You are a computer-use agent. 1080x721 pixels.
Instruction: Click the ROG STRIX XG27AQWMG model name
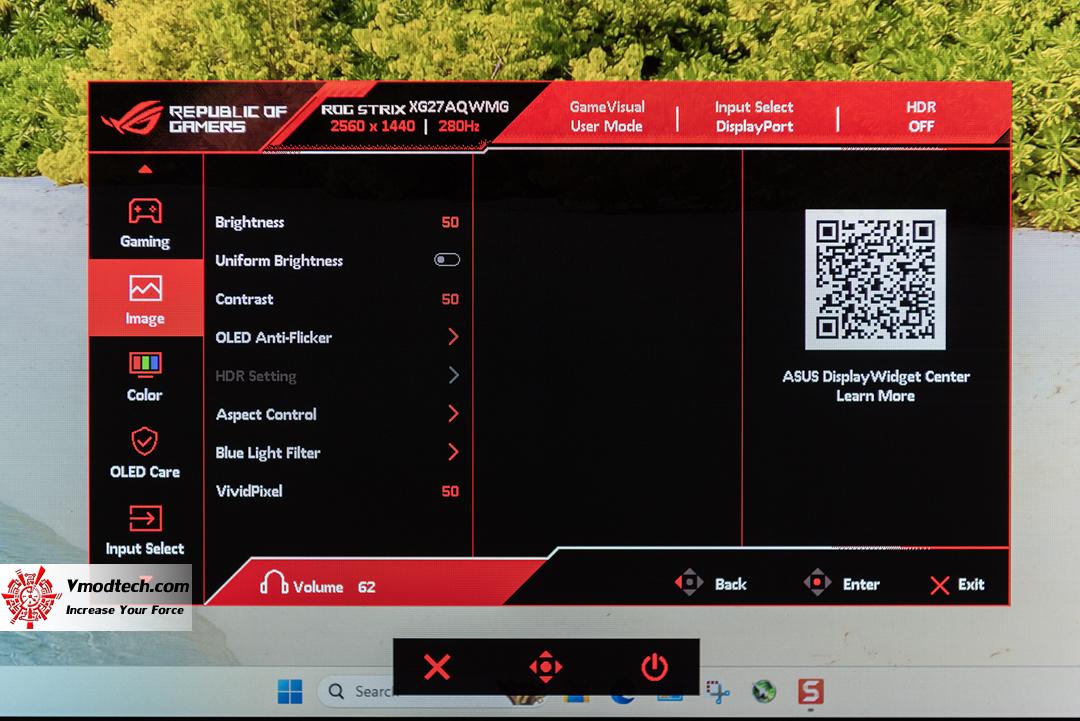(x=415, y=107)
